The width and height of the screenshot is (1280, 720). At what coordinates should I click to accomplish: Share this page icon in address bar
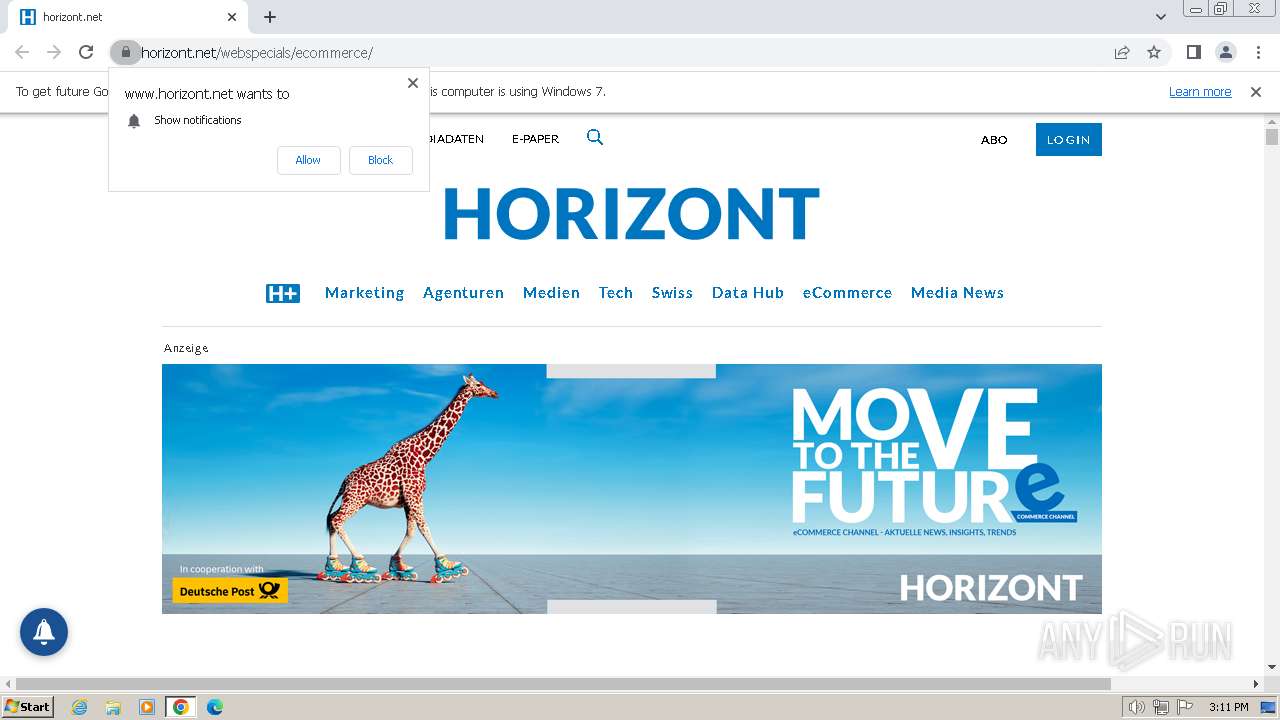tap(1122, 52)
